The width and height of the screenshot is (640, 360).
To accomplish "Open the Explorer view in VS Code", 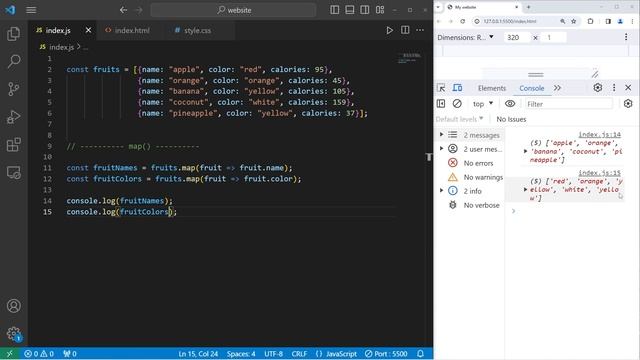I will 13,34.
